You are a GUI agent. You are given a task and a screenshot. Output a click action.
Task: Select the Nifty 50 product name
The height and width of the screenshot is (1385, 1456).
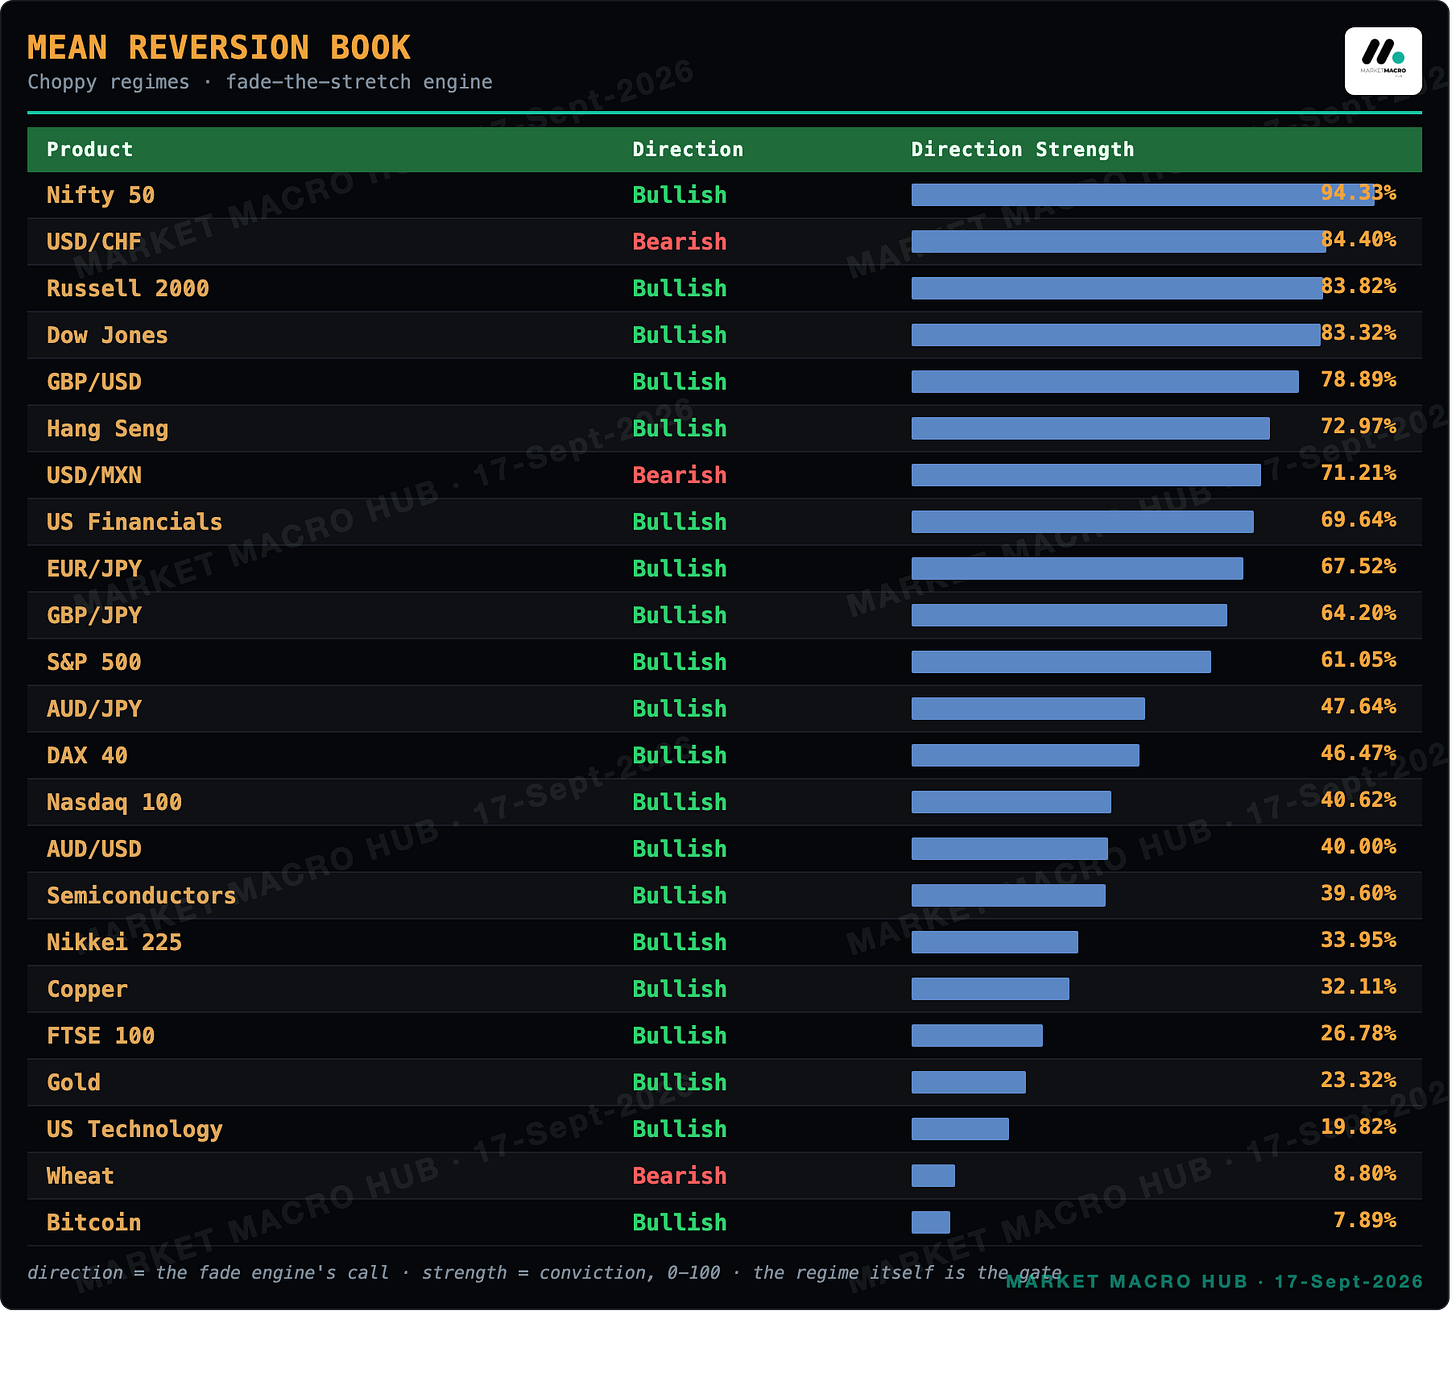[x=101, y=196]
